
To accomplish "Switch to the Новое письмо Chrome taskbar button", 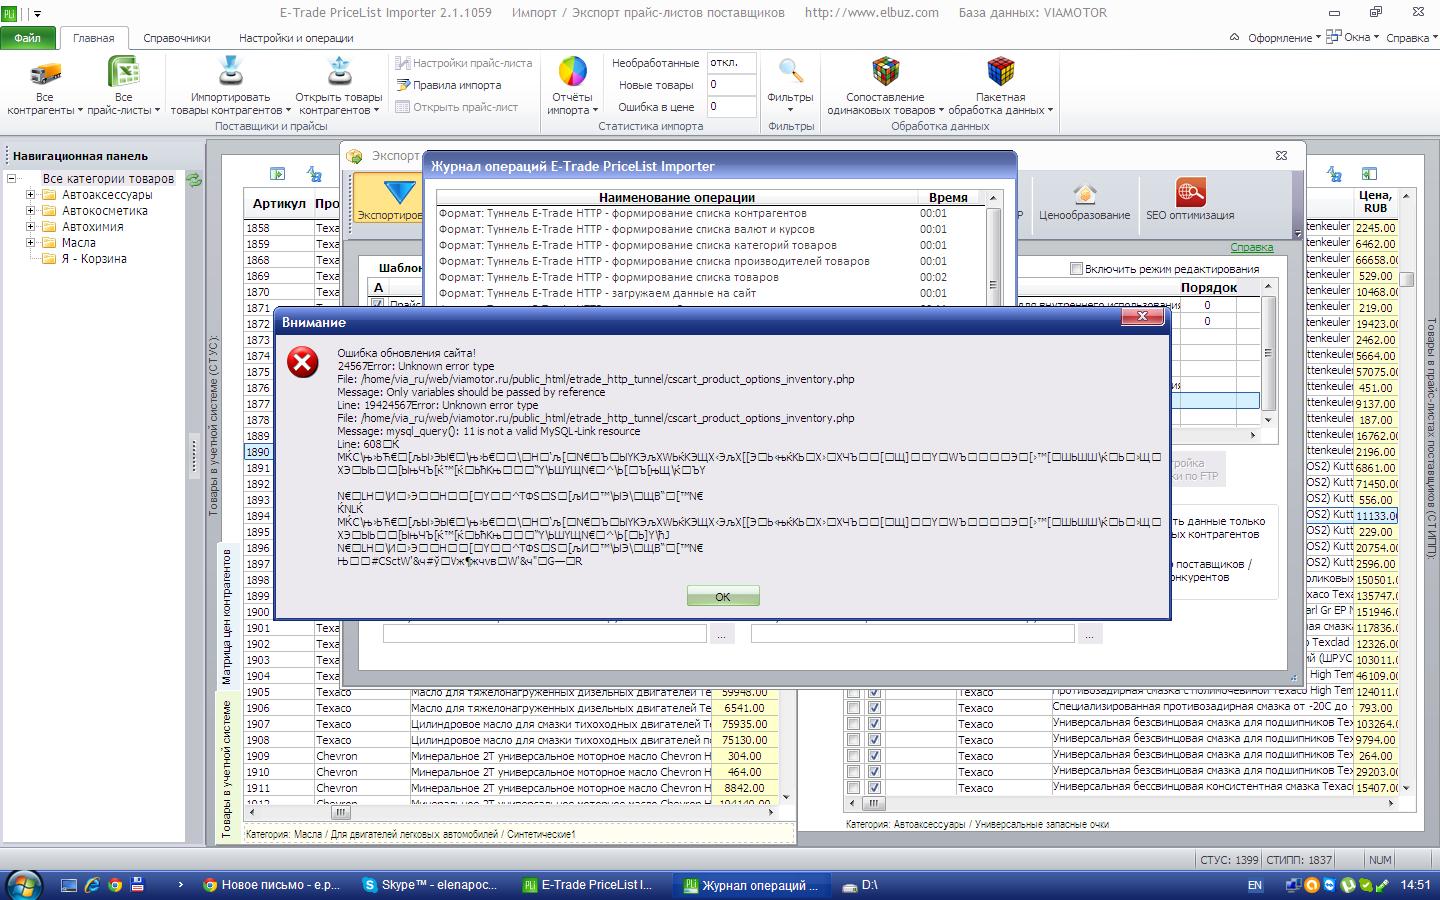I will click(x=271, y=885).
